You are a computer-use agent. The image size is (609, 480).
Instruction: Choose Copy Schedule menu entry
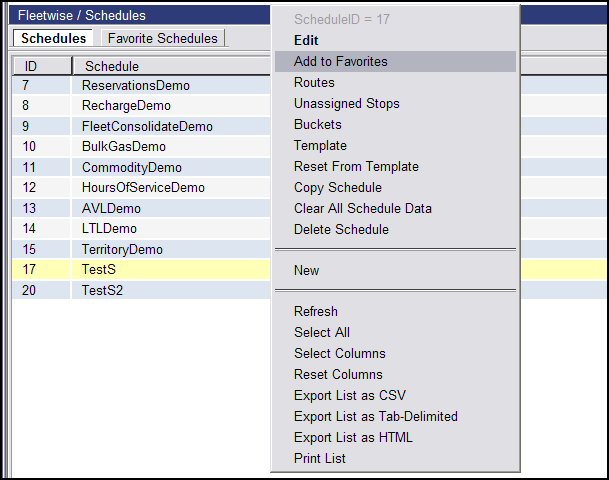click(x=395, y=187)
